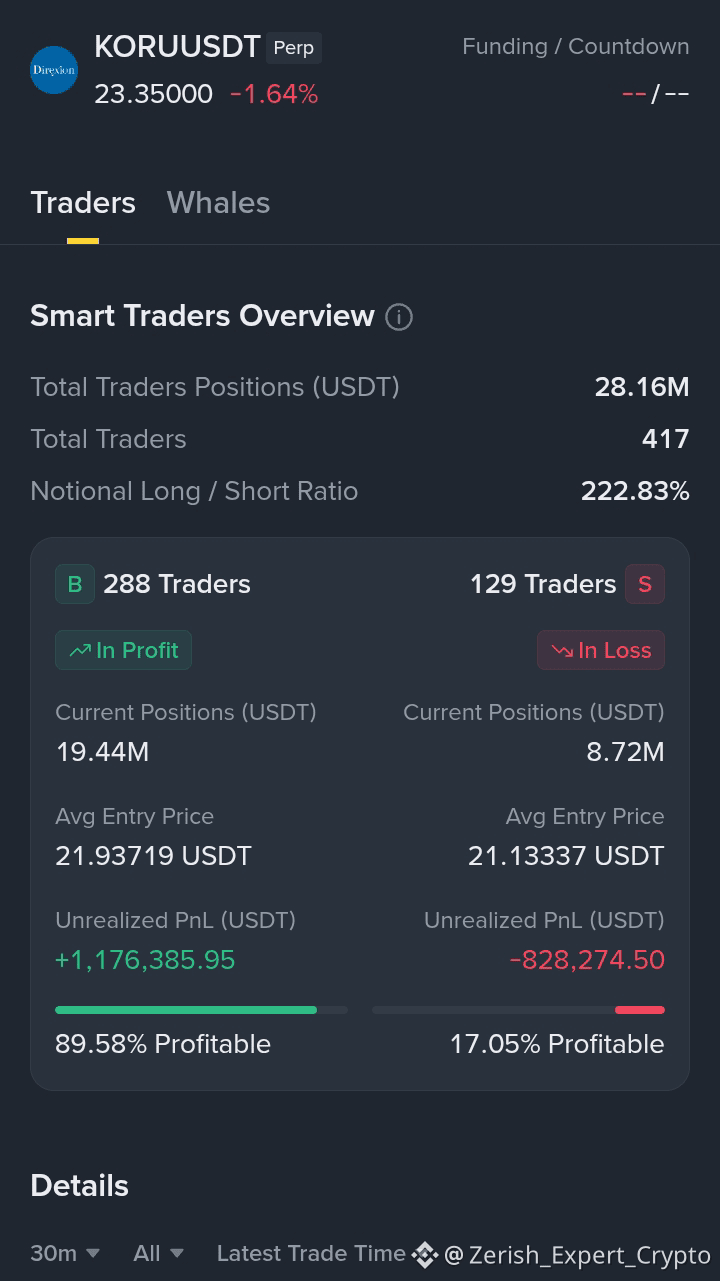Image resolution: width=720 pixels, height=1281 pixels.
Task: Tap the 222.83% long/short ratio value
Action: click(x=635, y=491)
